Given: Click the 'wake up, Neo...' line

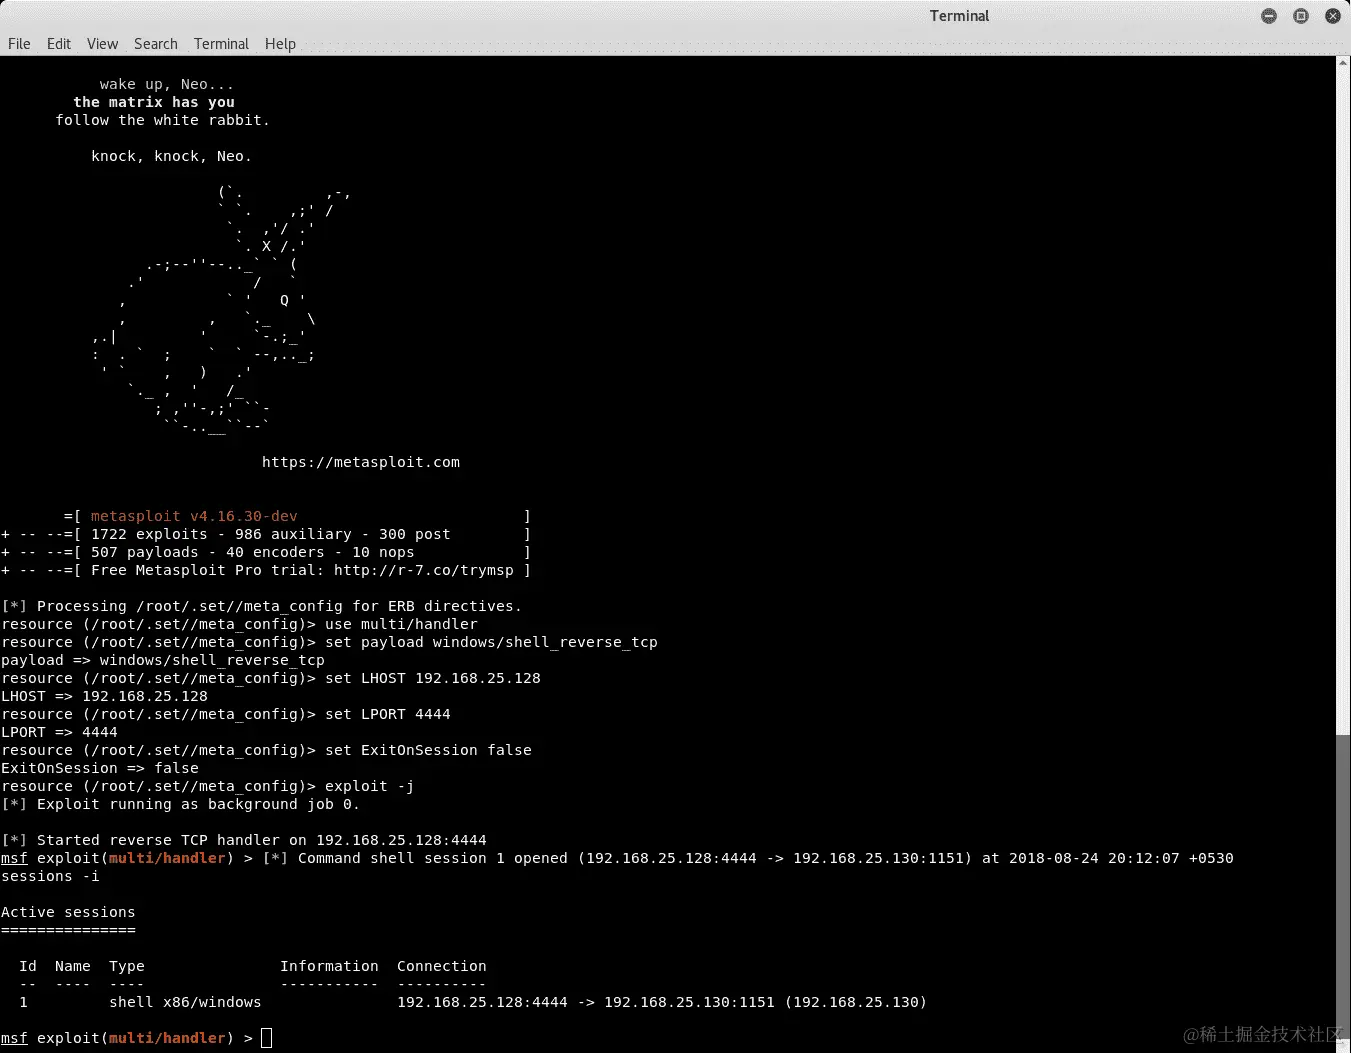Looking at the screenshot, I should point(167,84).
